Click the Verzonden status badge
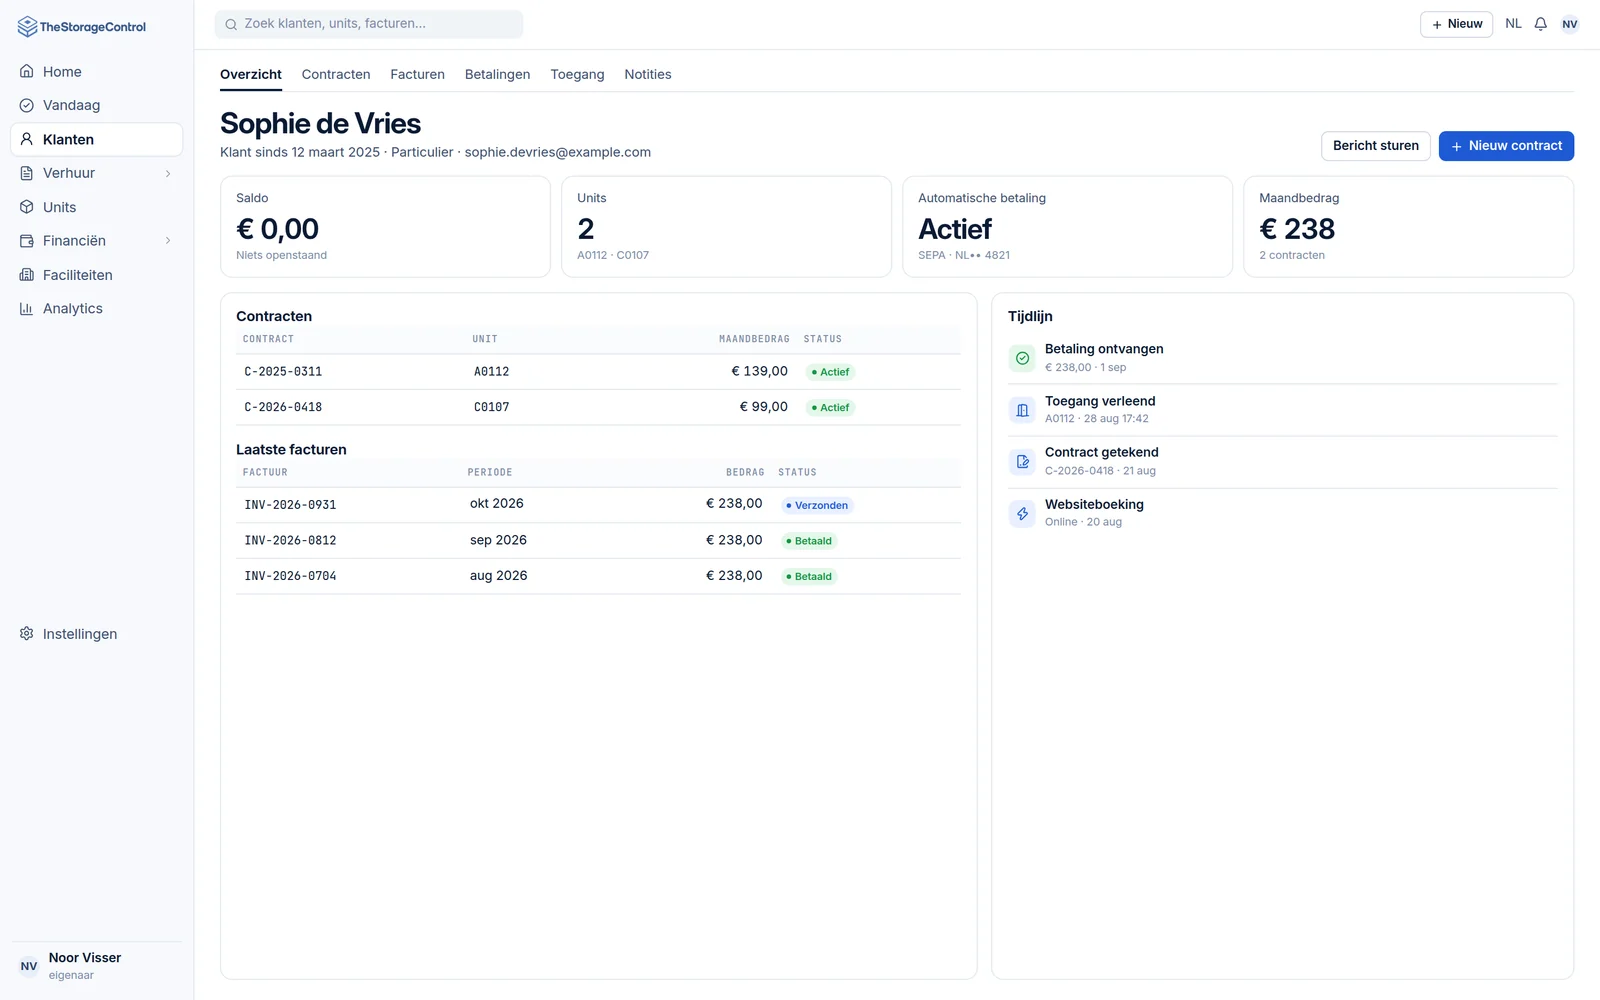 point(817,506)
